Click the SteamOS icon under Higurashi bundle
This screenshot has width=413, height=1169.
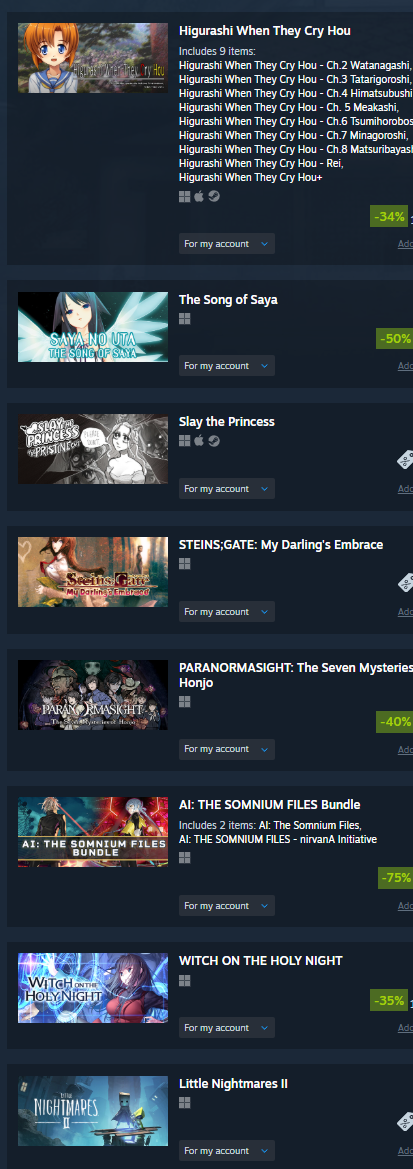[x=214, y=196]
